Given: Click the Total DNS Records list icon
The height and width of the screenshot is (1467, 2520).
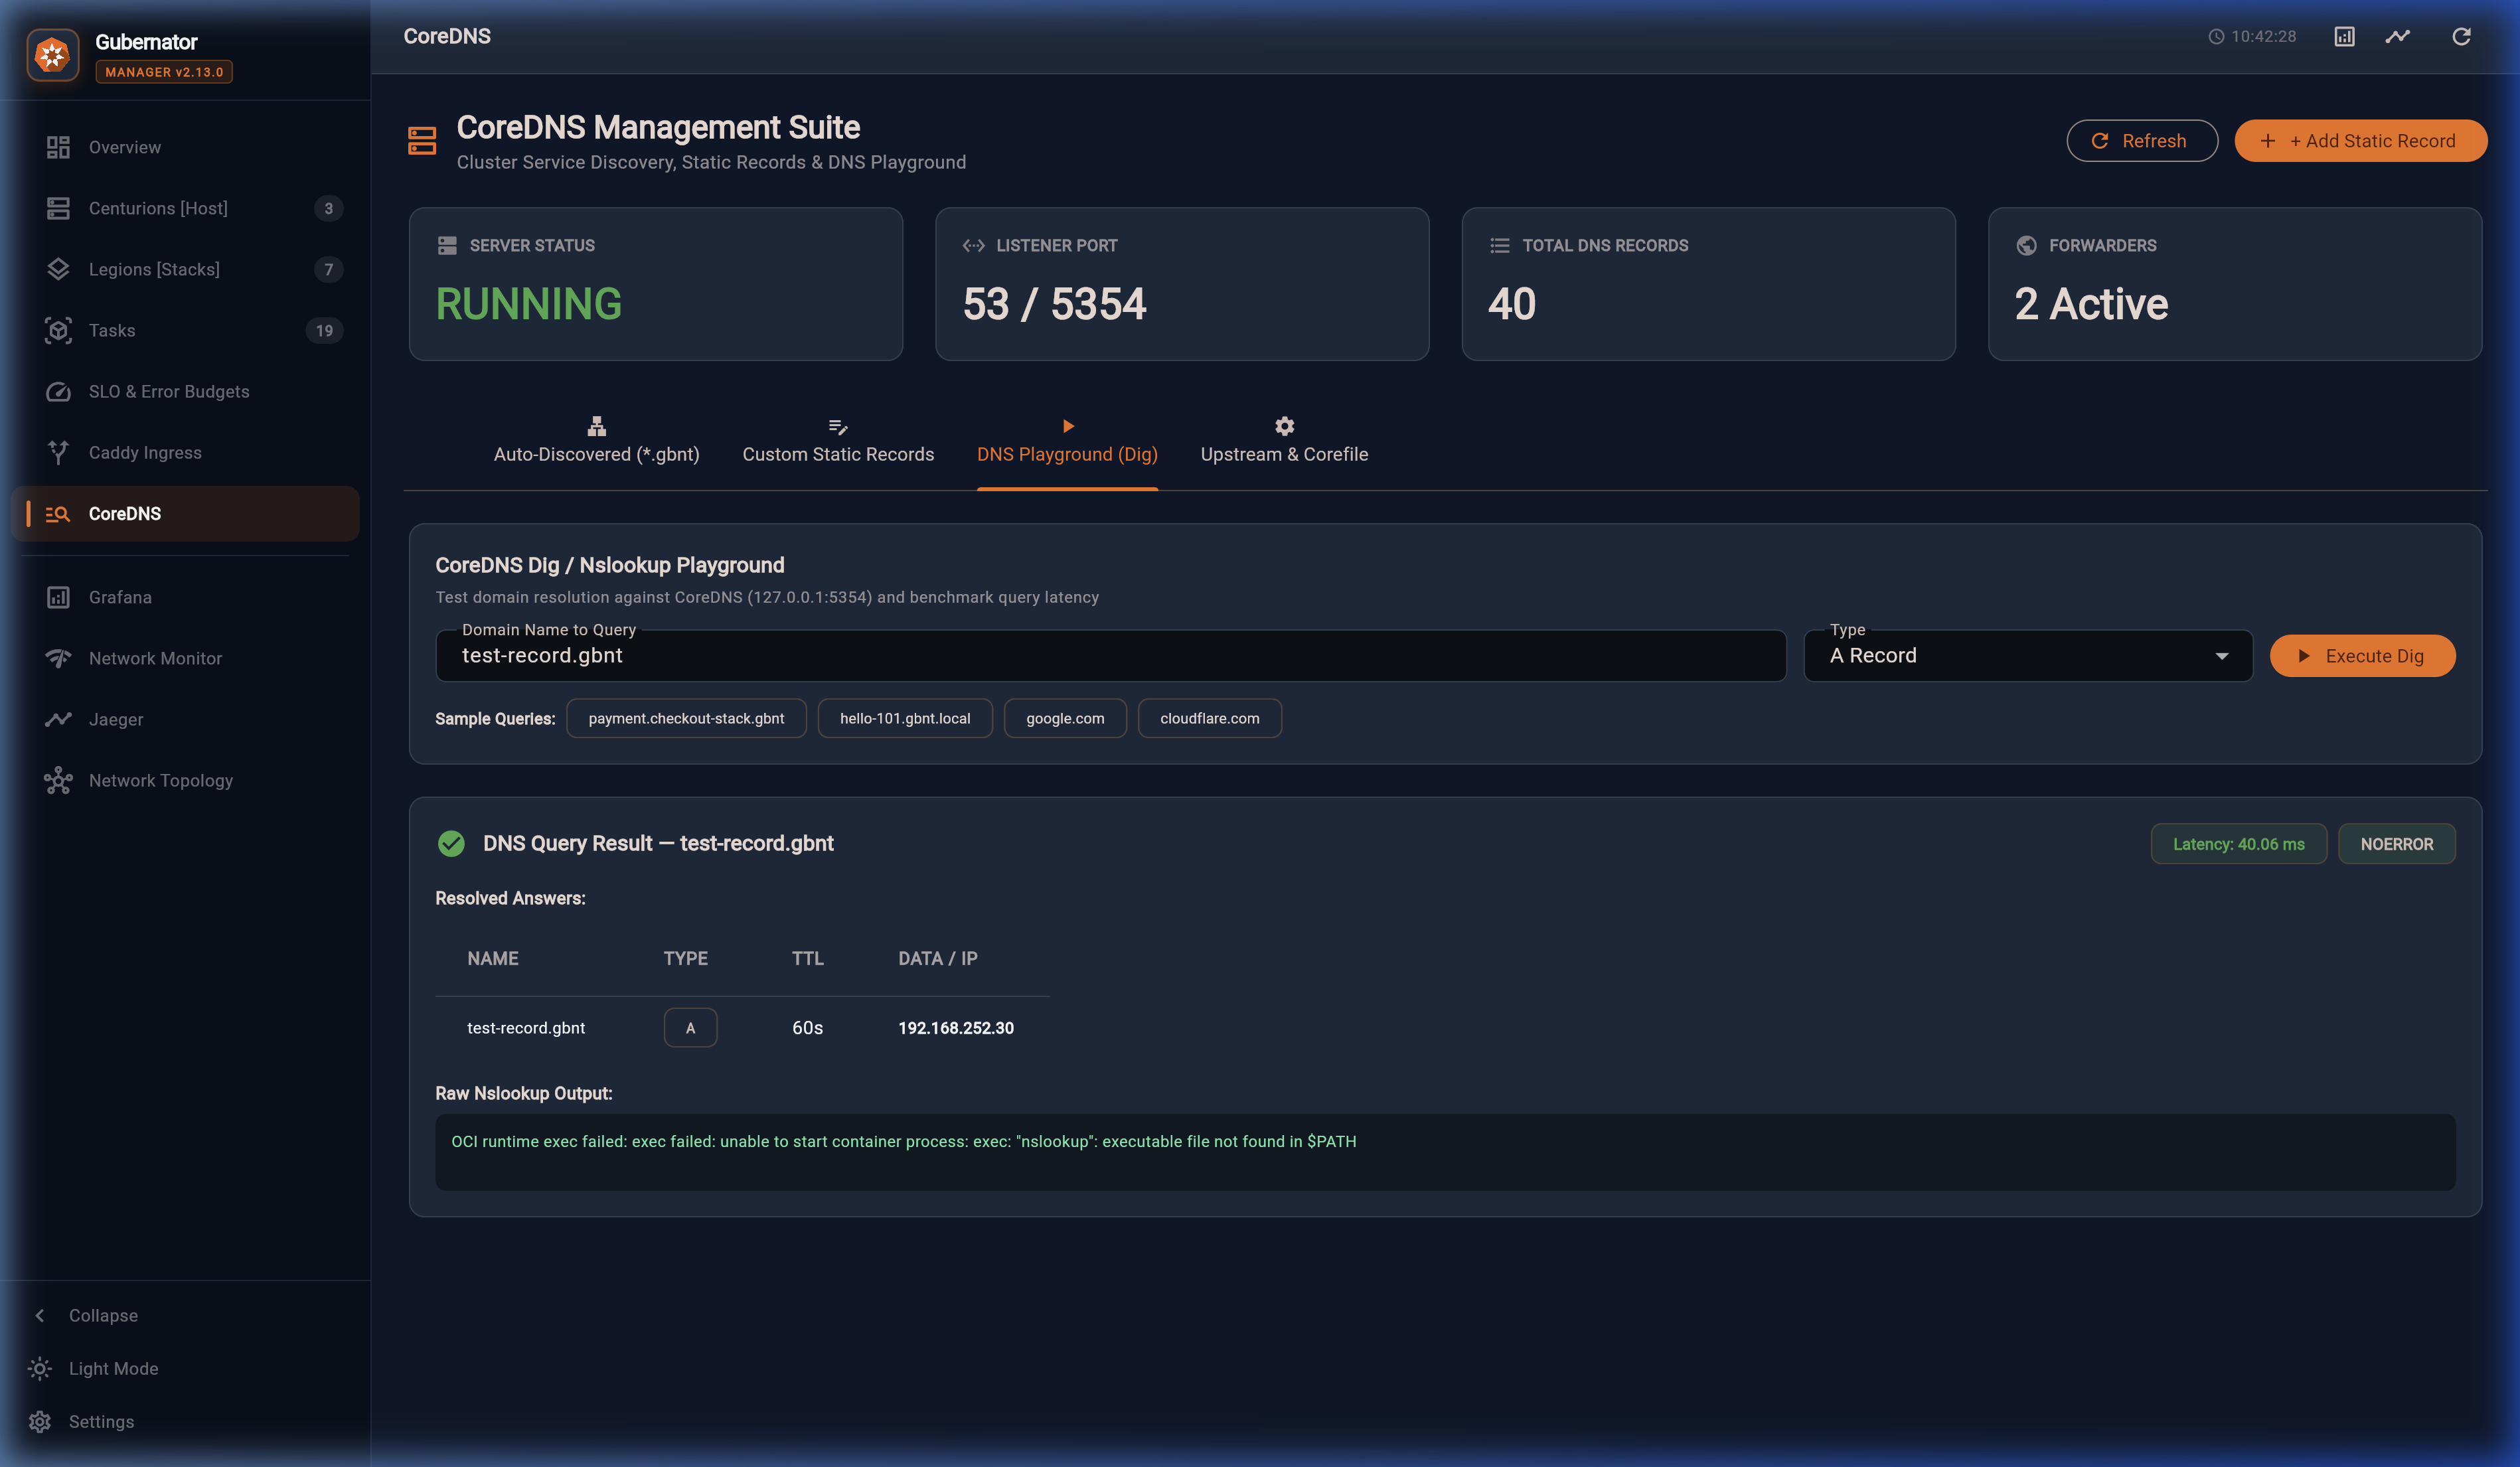Looking at the screenshot, I should pos(1500,245).
